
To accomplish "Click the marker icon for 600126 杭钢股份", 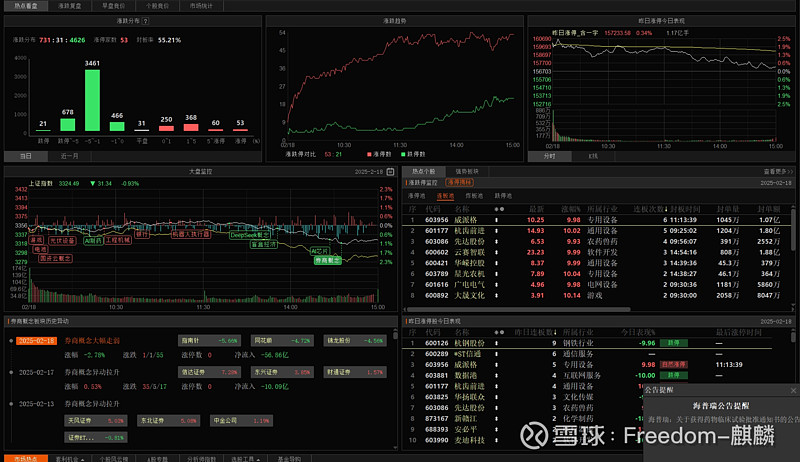I will pos(496,343).
